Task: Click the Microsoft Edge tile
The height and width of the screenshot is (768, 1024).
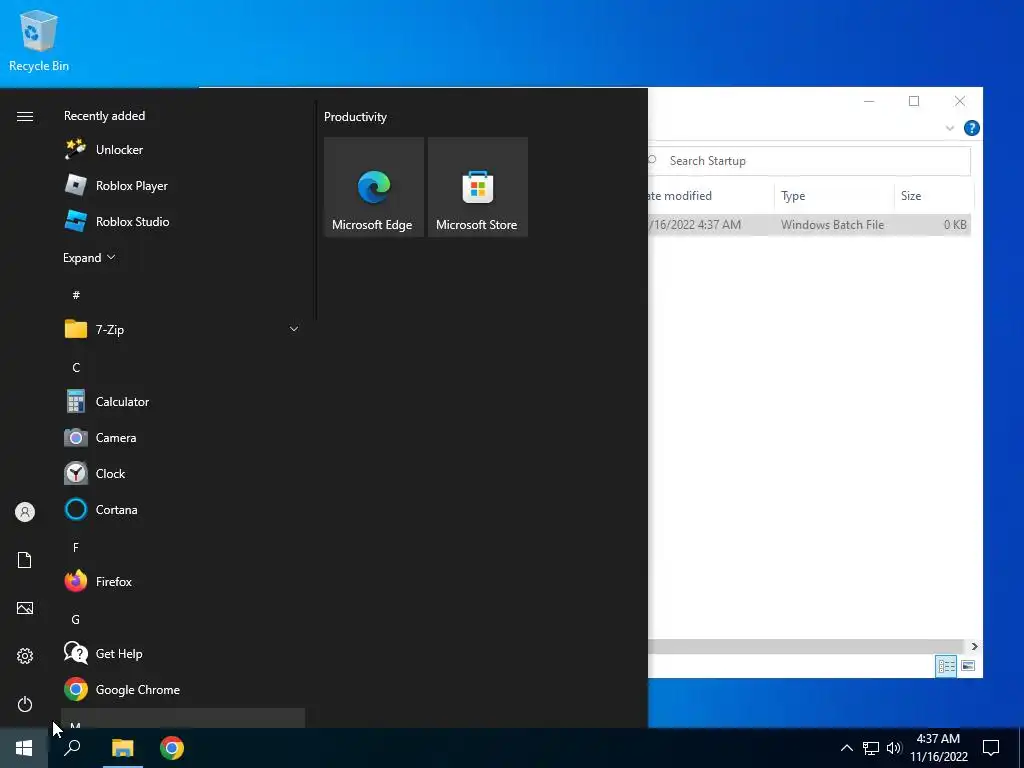Action: tap(374, 187)
